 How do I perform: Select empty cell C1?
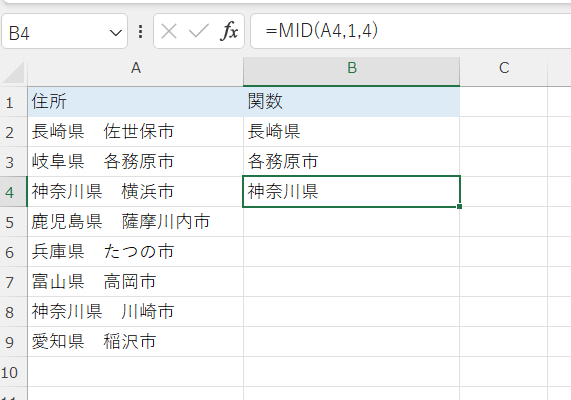point(504,102)
